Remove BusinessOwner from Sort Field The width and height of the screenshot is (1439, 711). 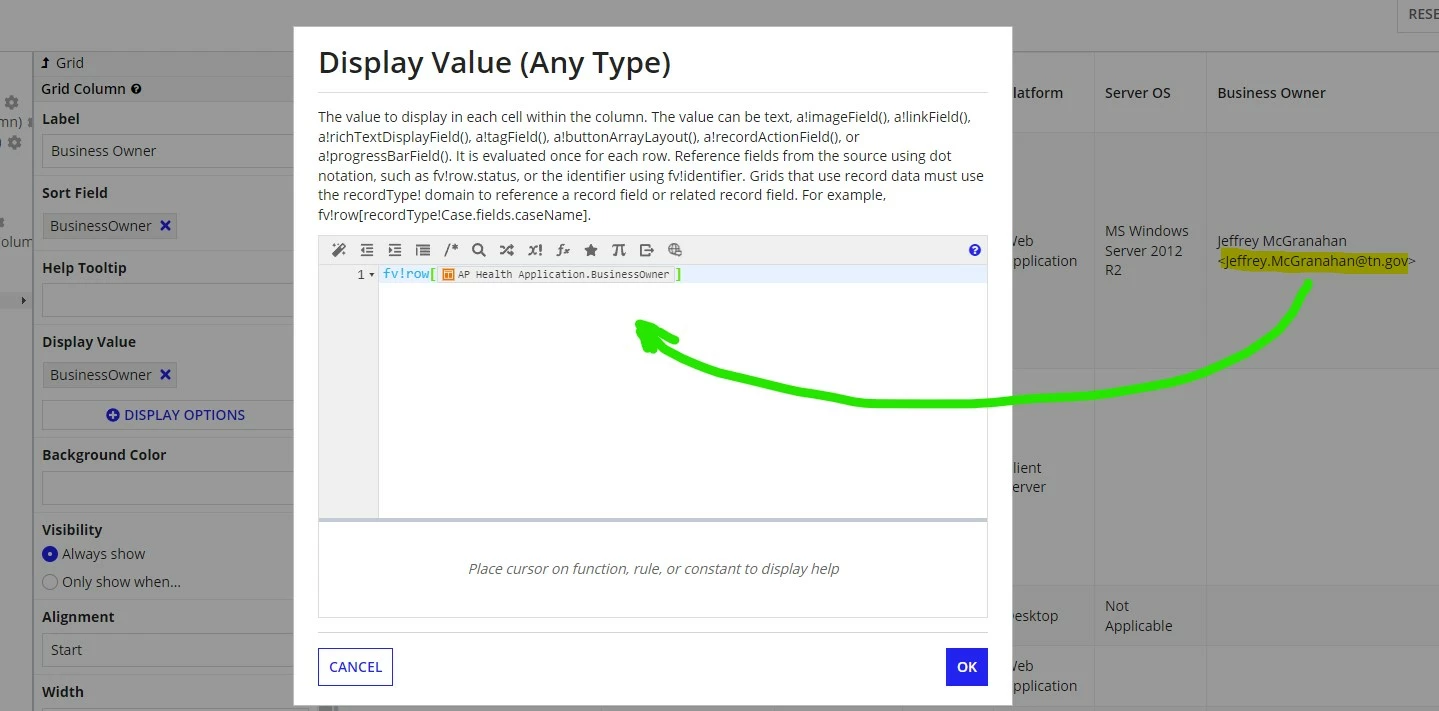coord(166,226)
